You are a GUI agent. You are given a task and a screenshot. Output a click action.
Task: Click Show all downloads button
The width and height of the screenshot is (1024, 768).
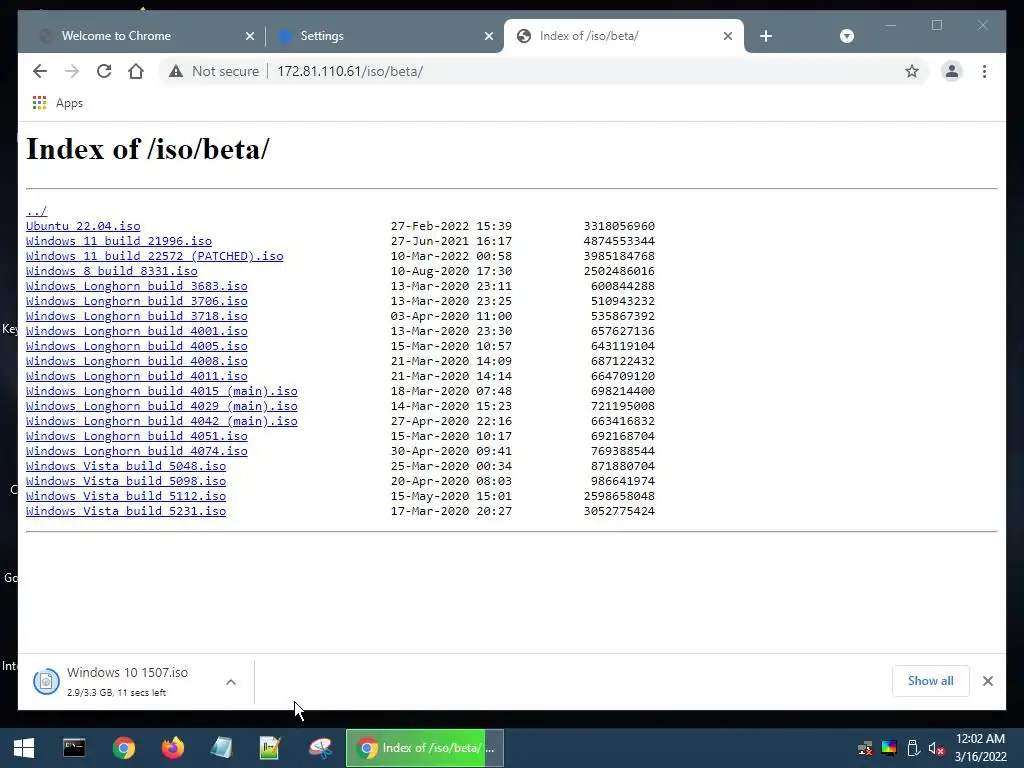pyautogui.click(x=930, y=680)
